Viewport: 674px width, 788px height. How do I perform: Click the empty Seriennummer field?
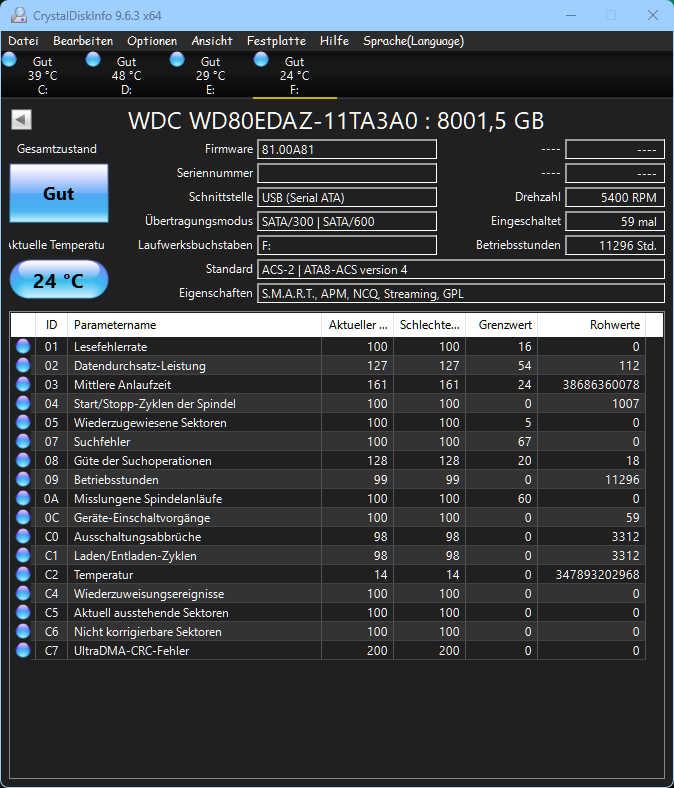[x=347, y=173]
